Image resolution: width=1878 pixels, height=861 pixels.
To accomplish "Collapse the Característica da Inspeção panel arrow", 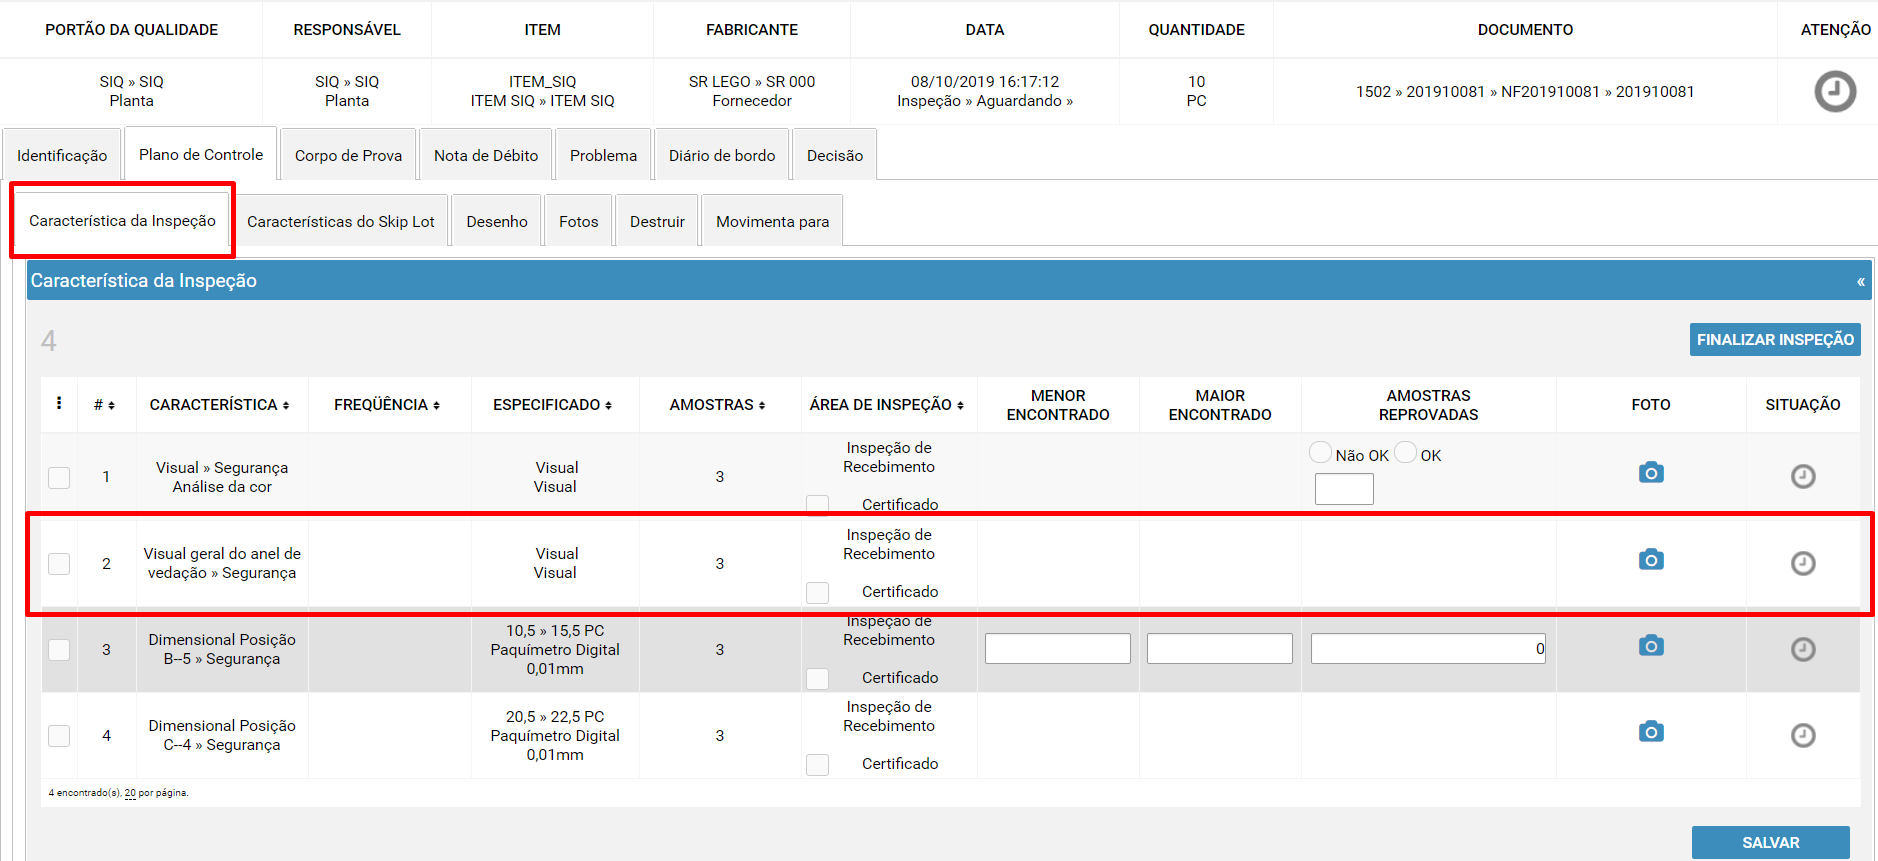I will point(1860,281).
